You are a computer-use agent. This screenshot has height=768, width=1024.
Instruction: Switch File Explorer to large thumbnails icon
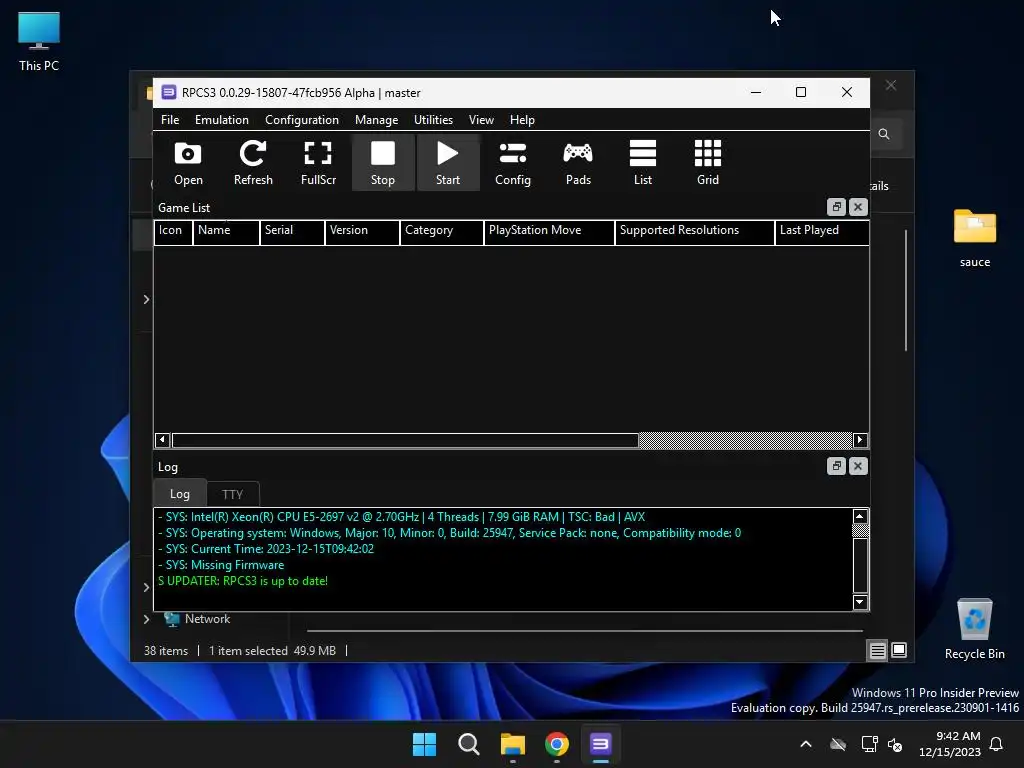click(x=899, y=650)
